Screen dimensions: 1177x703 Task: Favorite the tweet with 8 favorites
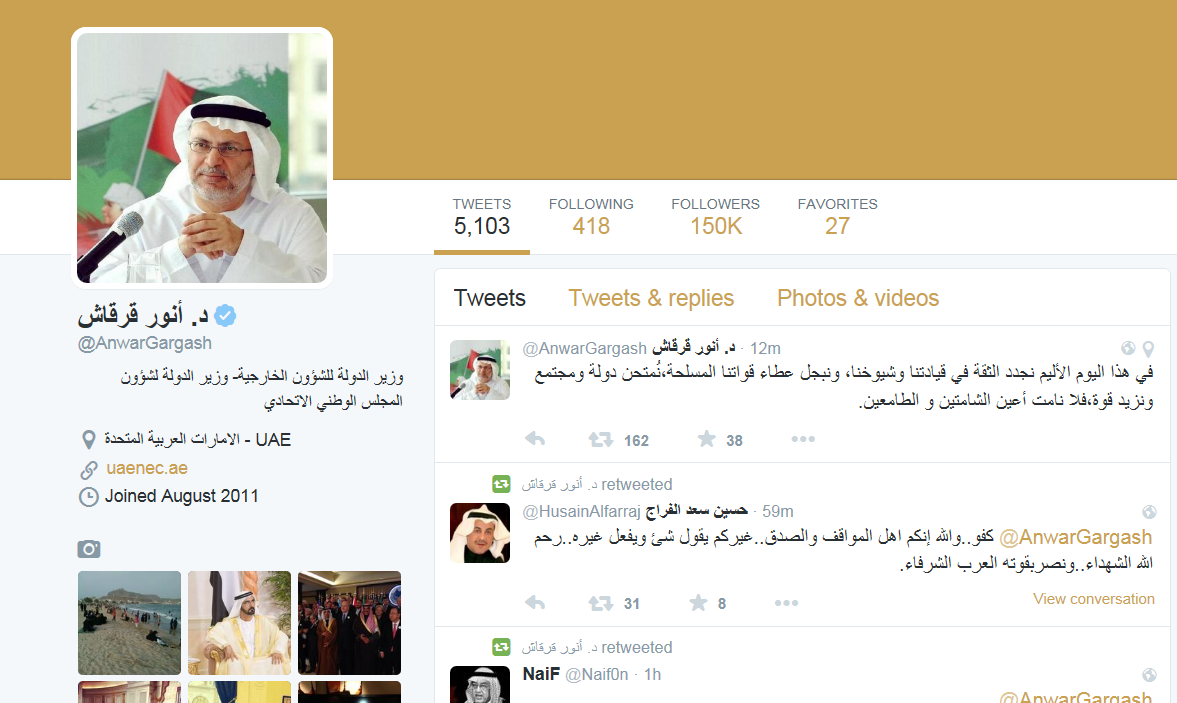coord(698,602)
